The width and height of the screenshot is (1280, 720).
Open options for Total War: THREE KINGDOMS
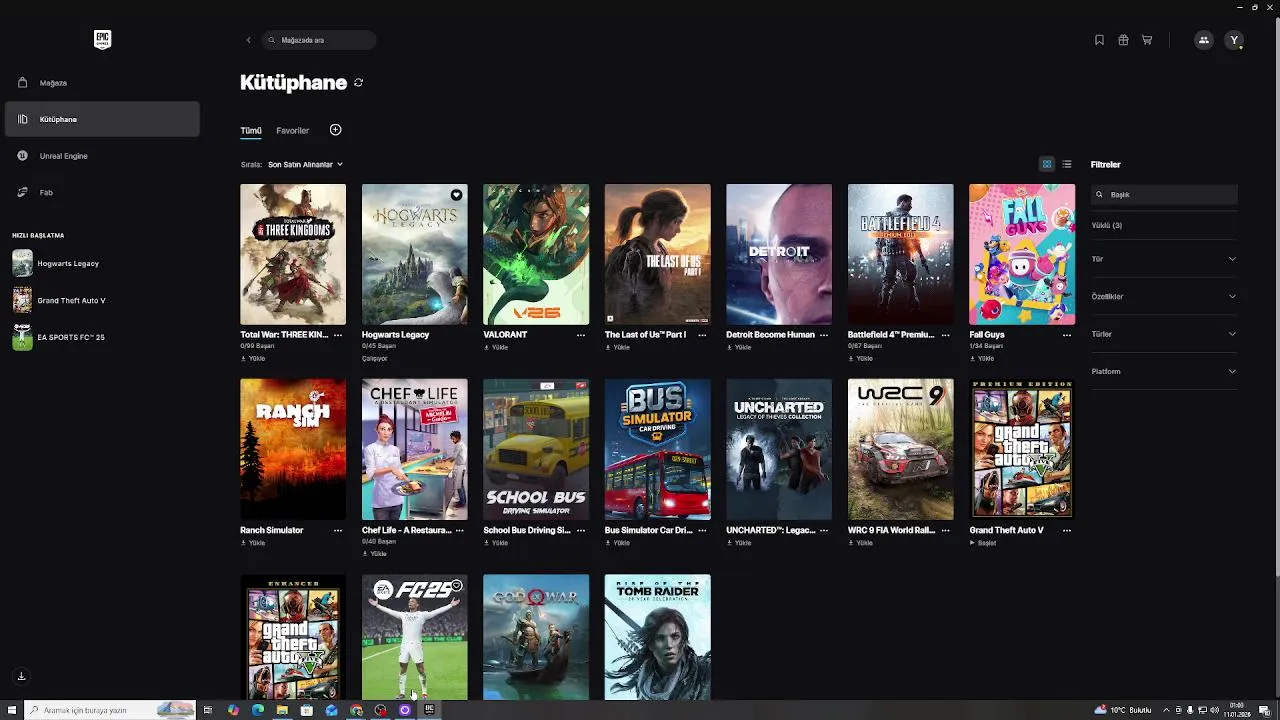pos(337,335)
